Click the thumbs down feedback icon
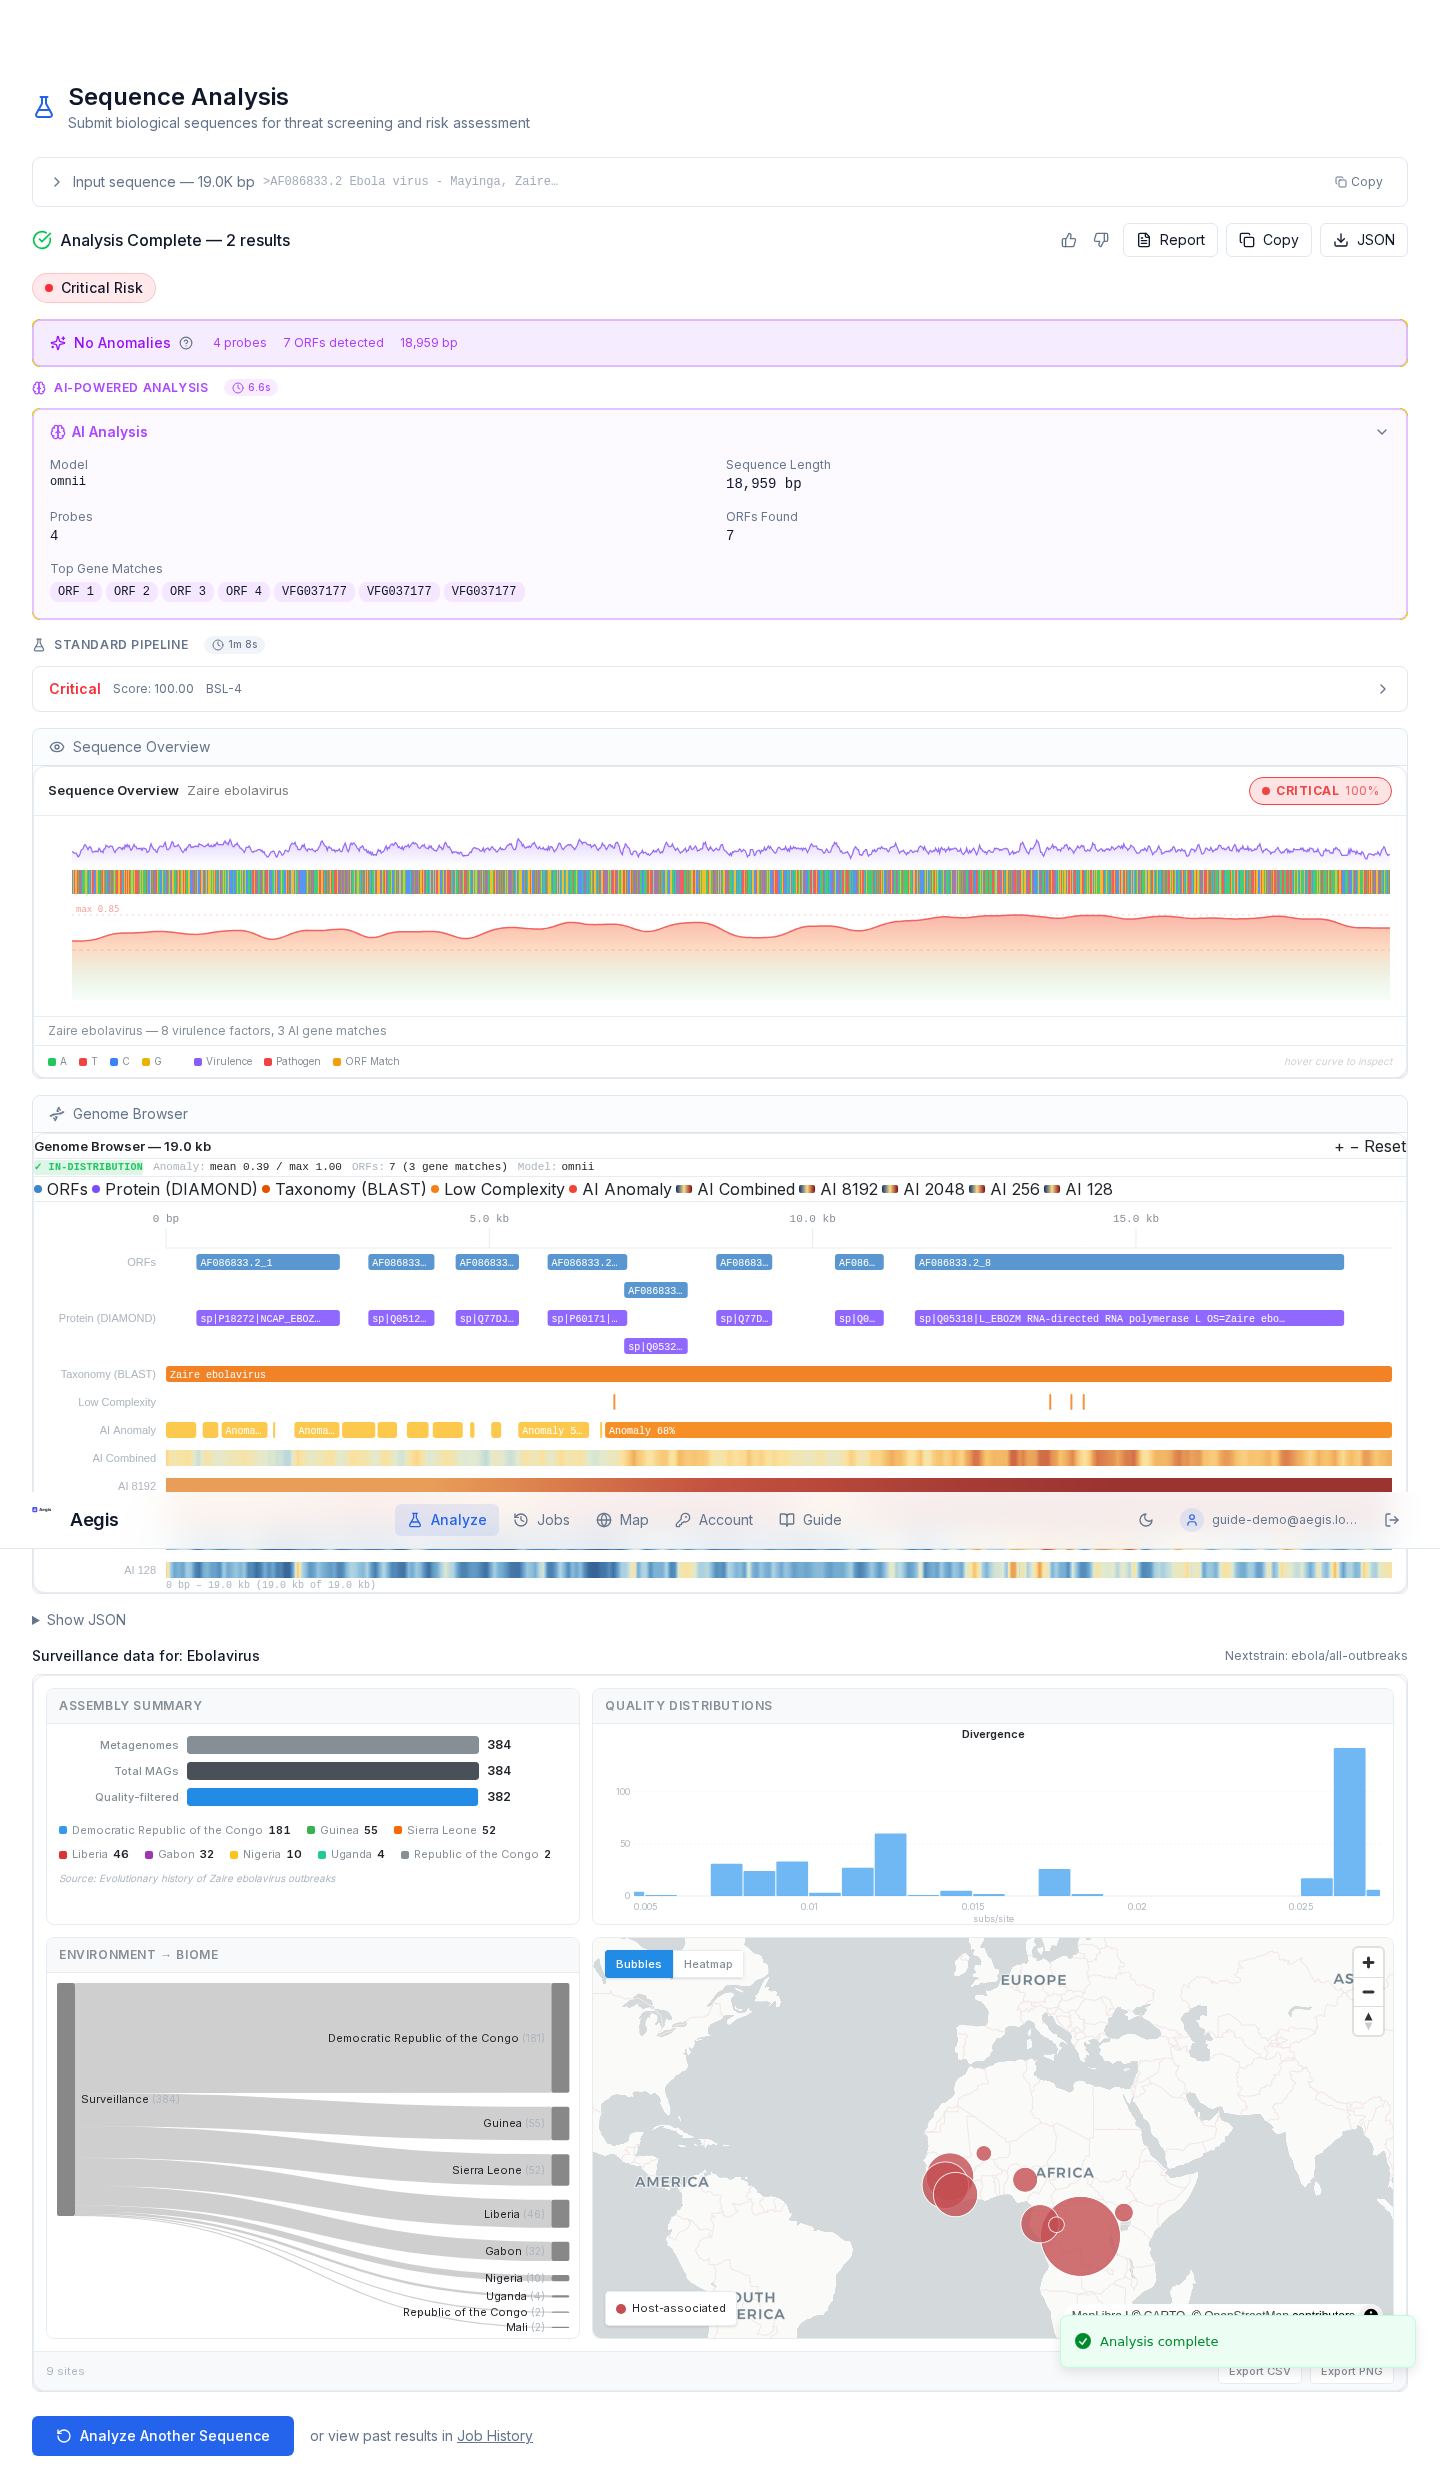Viewport: 1440px width, 2480px height. [x=1101, y=240]
